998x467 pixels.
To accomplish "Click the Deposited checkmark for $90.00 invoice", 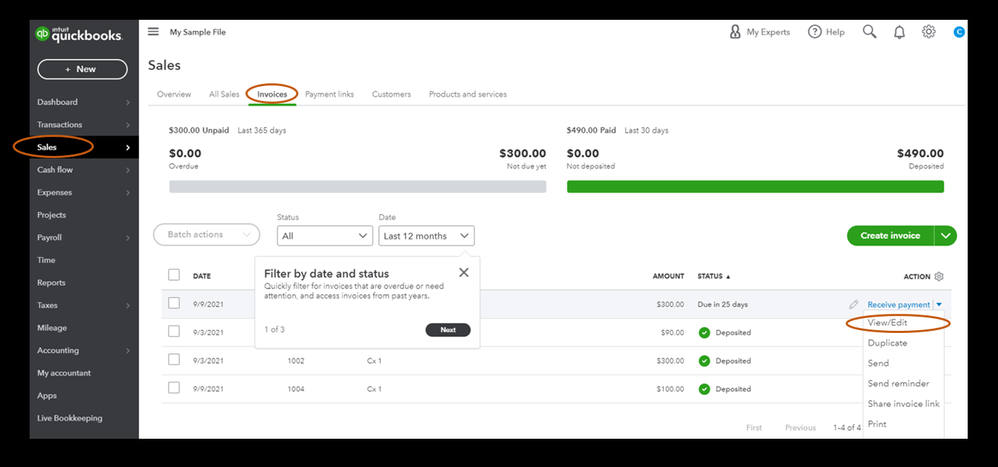I will (704, 333).
